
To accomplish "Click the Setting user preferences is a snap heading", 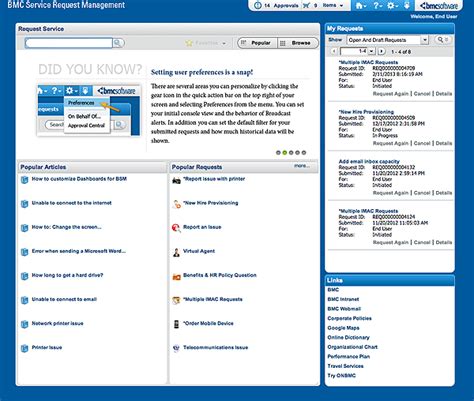I will click(202, 72).
